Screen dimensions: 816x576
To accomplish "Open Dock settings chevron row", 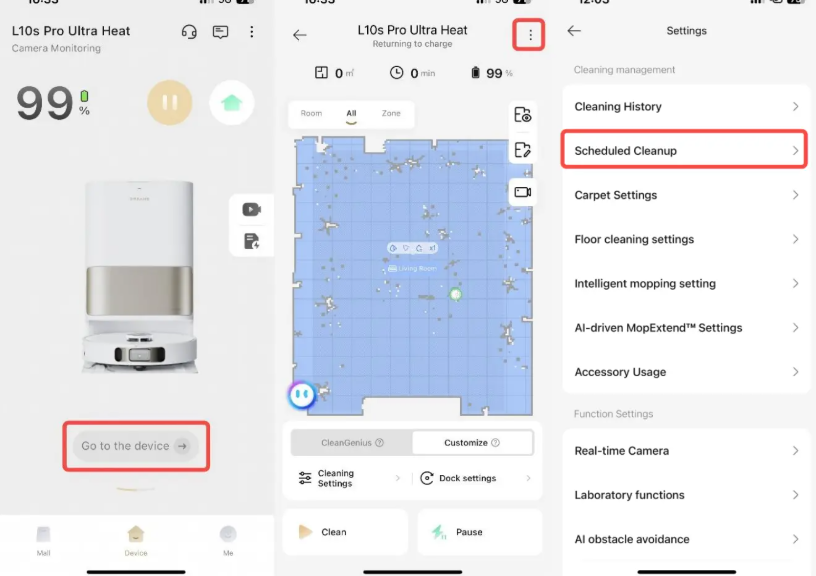I will coord(477,479).
